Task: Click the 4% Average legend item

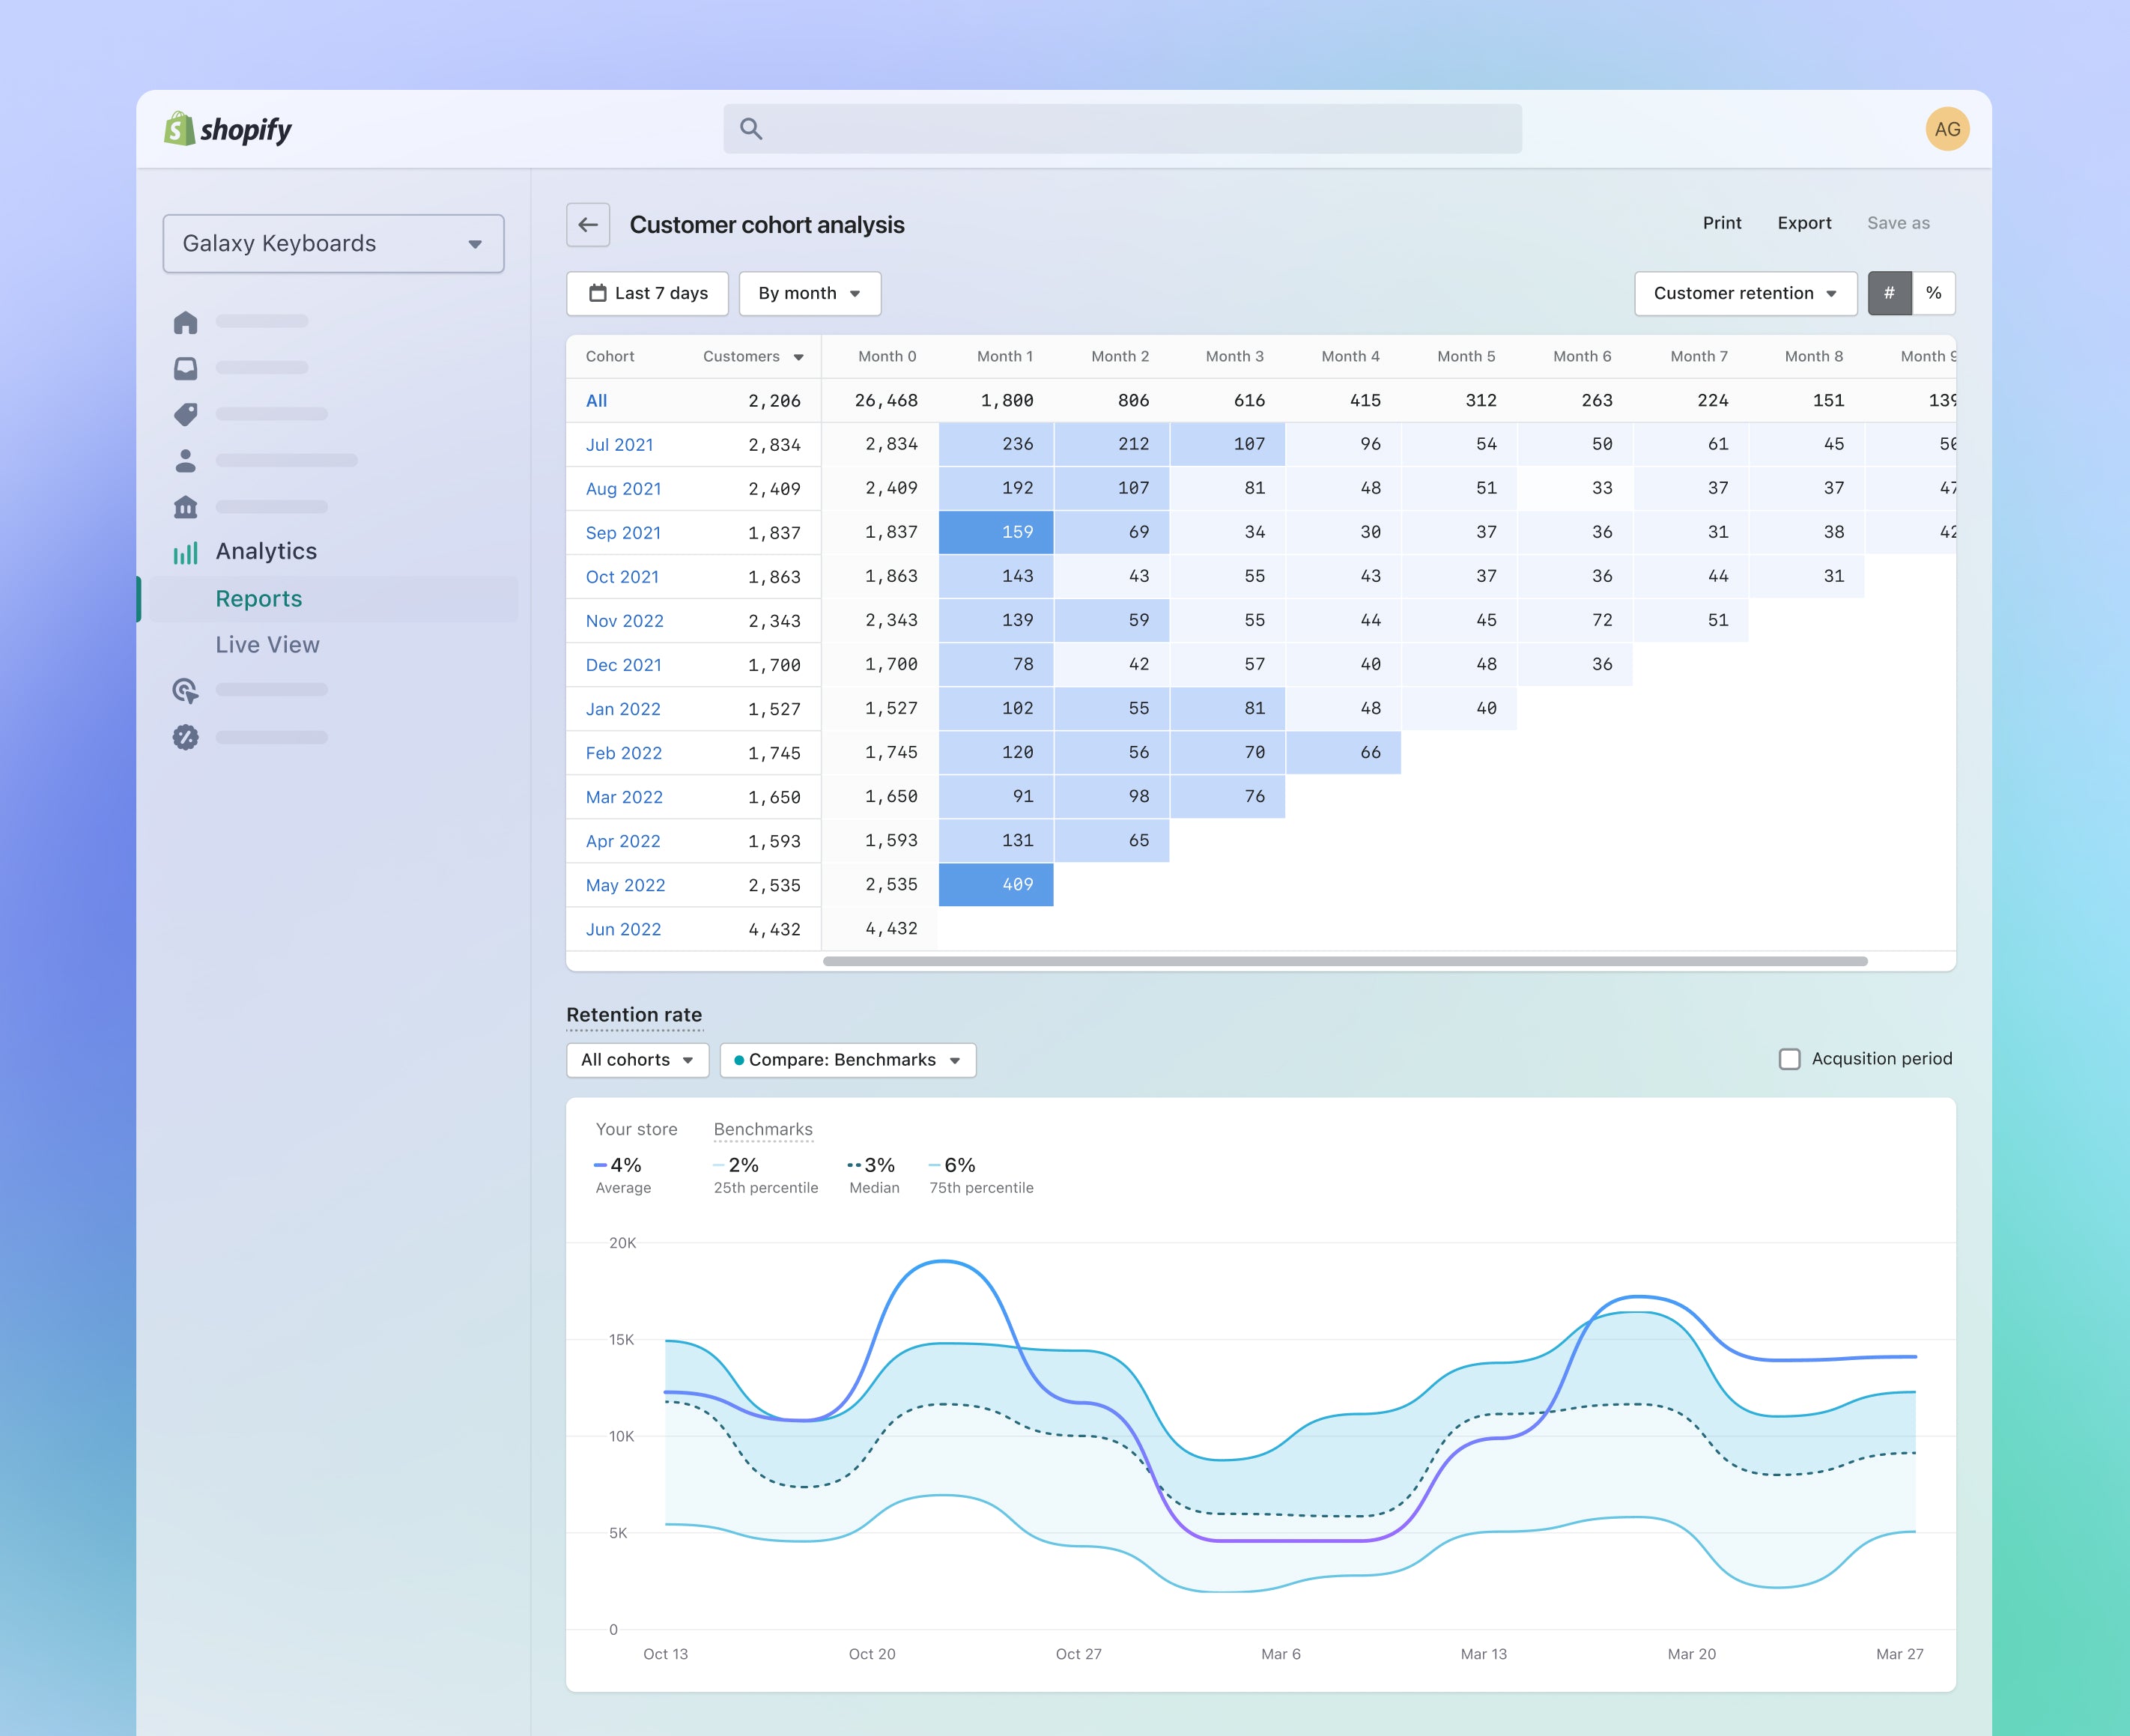Action: click(x=622, y=1175)
